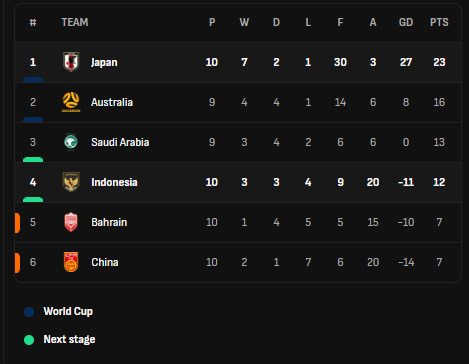Open the China team name link
Screen dimensions: 469x364
coord(105,262)
